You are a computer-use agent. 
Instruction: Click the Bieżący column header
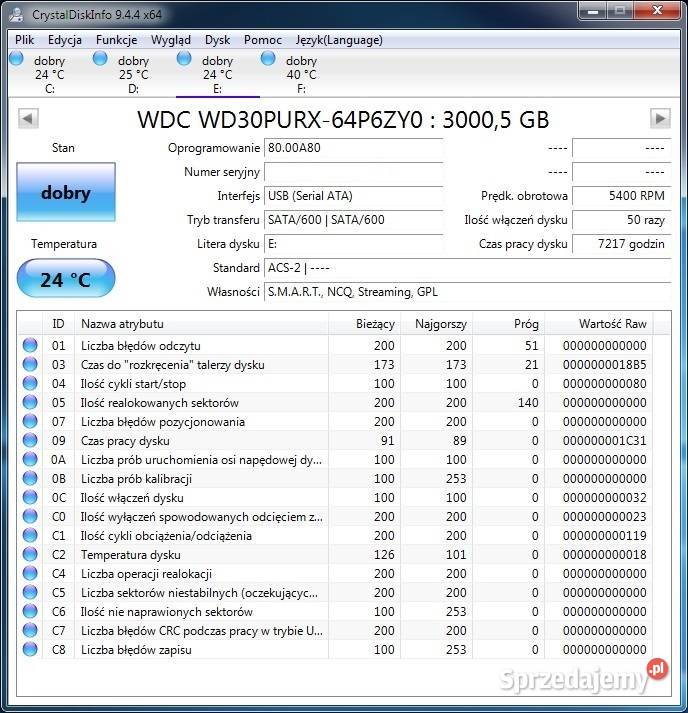(x=365, y=324)
